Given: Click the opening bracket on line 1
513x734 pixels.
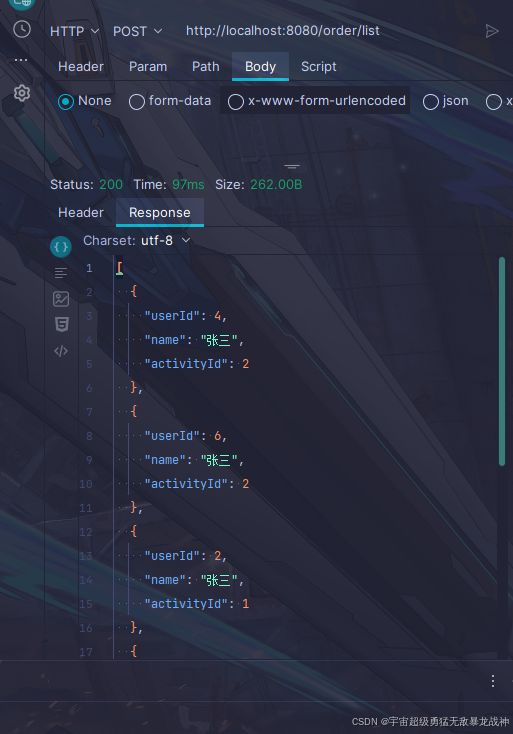Looking at the screenshot, I should tap(120, 268).
